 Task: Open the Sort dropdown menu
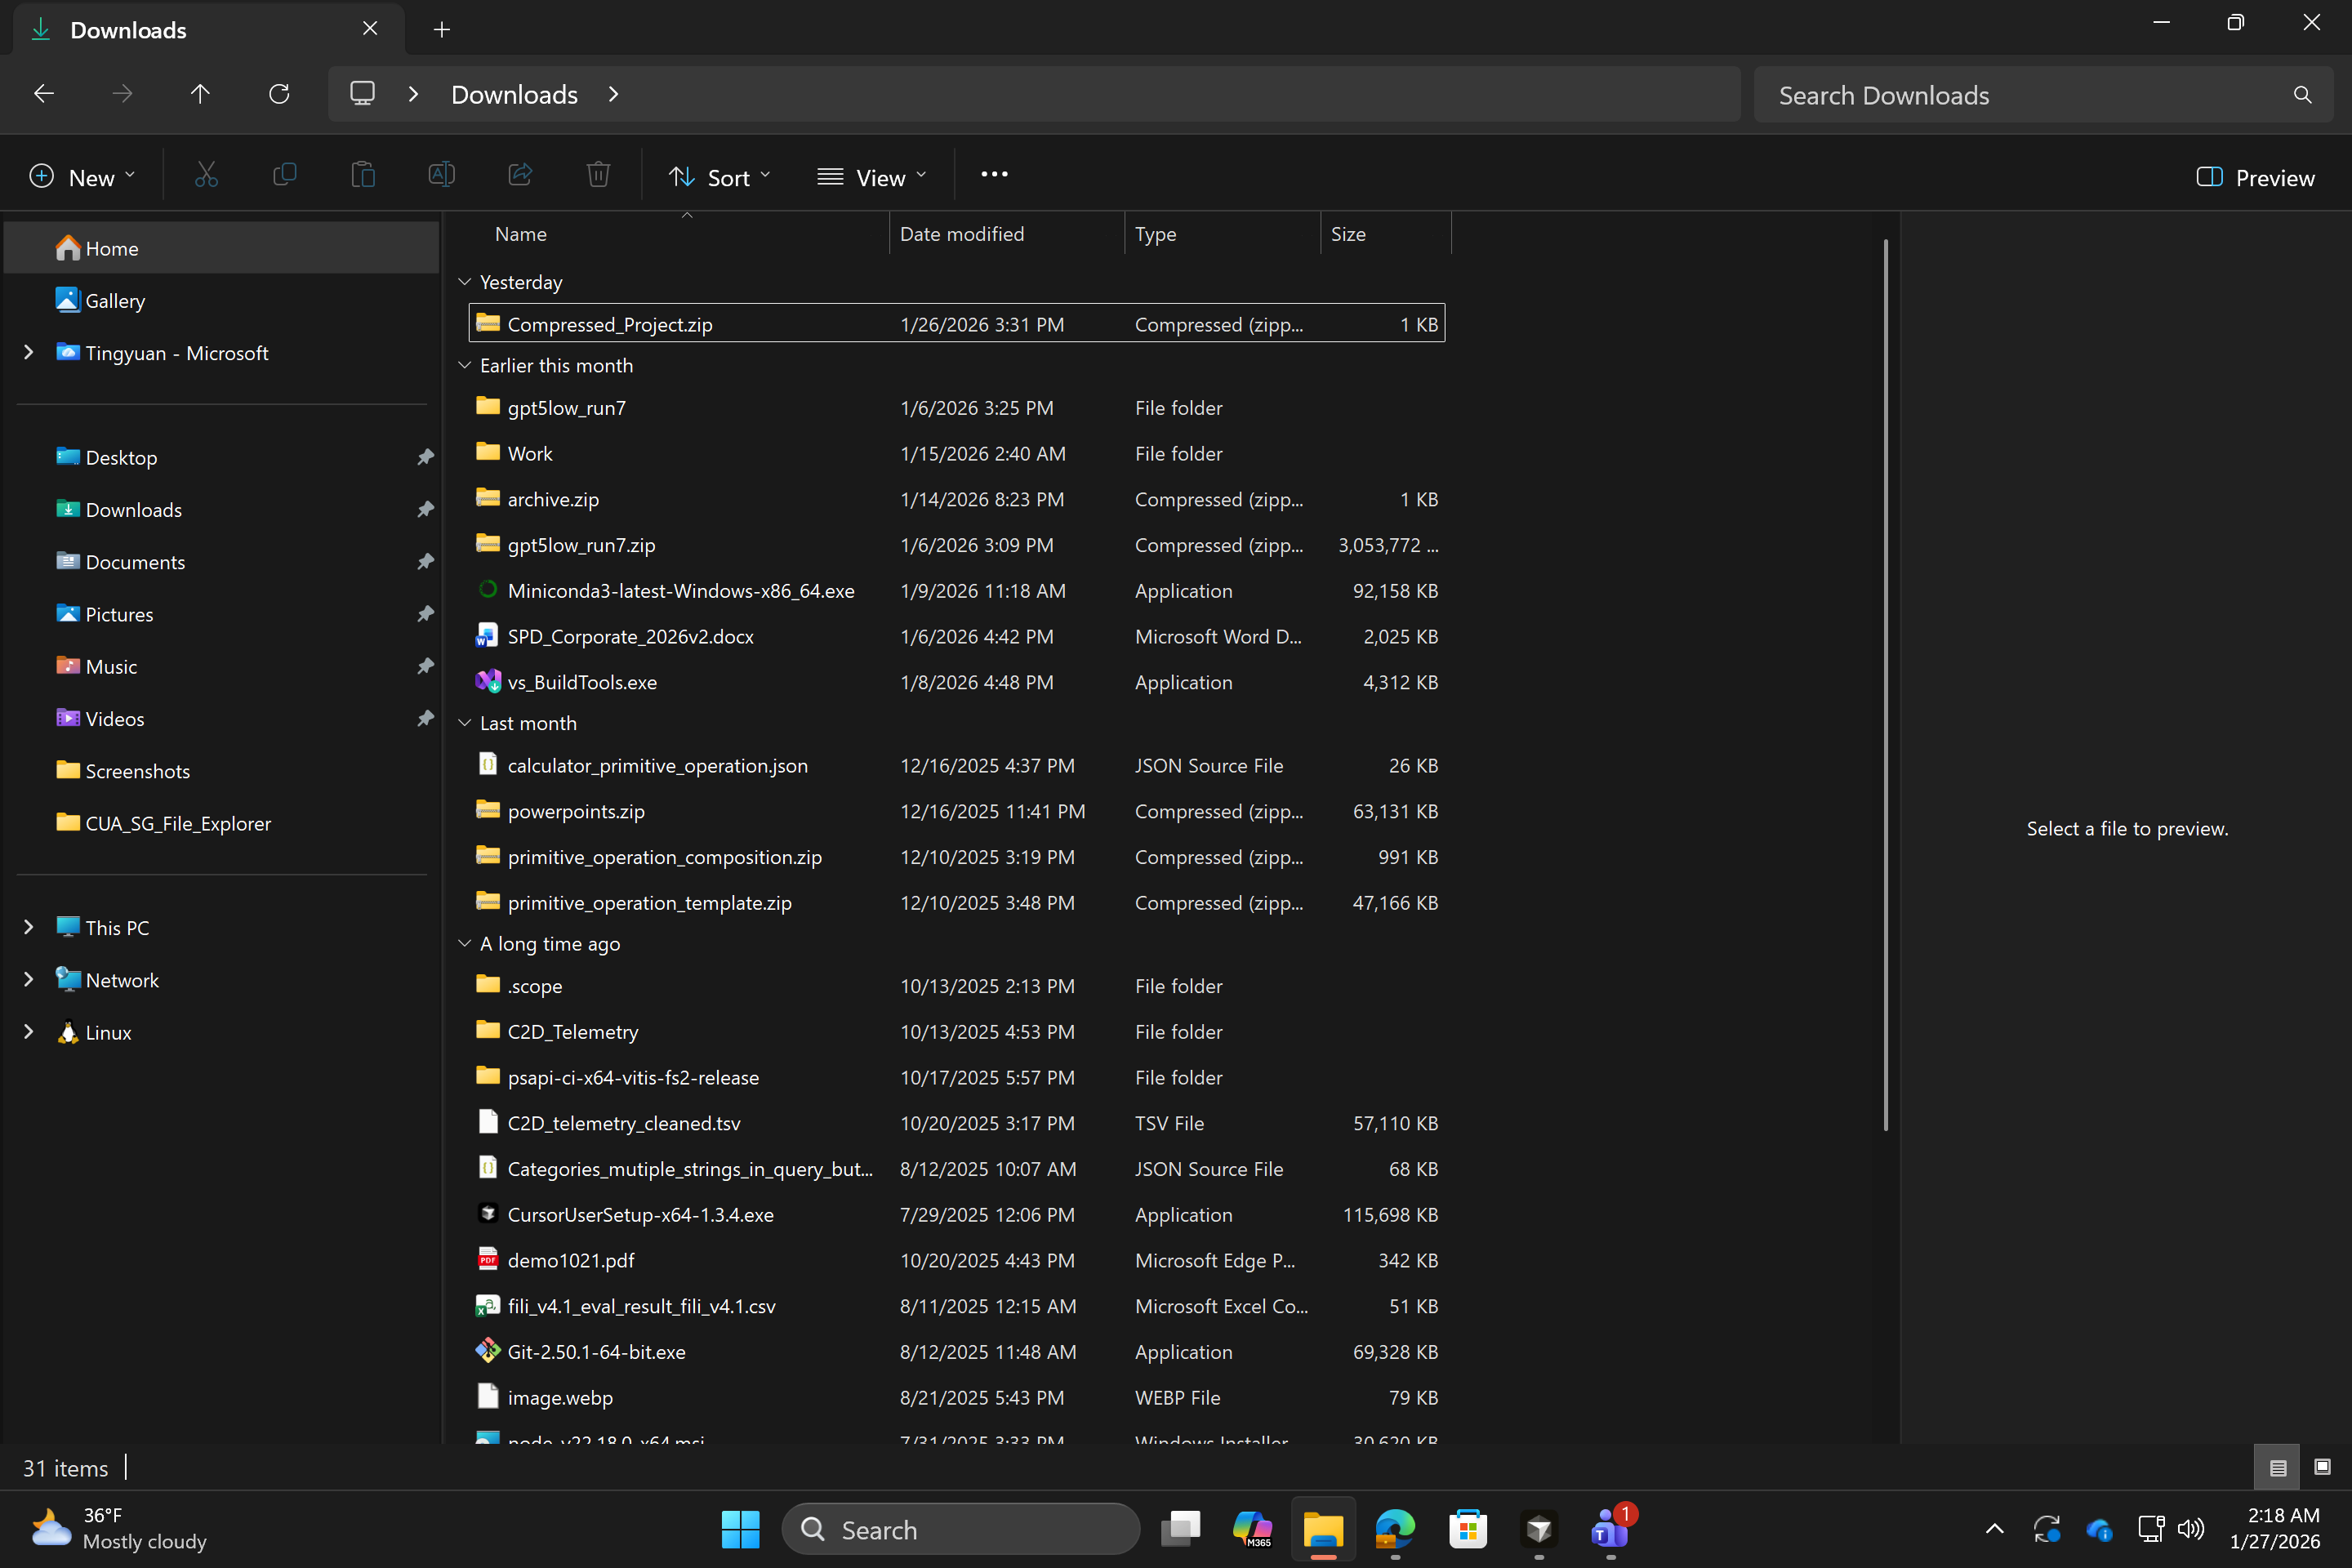click(719, 177)
